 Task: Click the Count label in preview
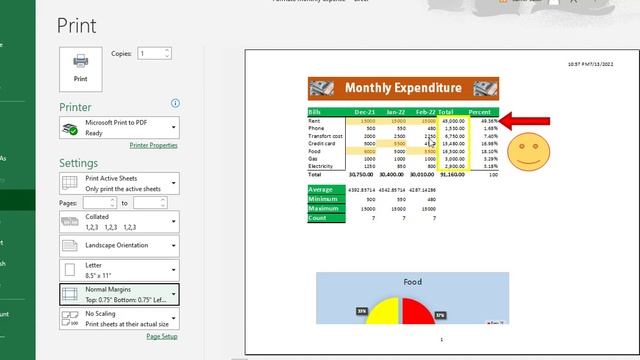point(326,218)
